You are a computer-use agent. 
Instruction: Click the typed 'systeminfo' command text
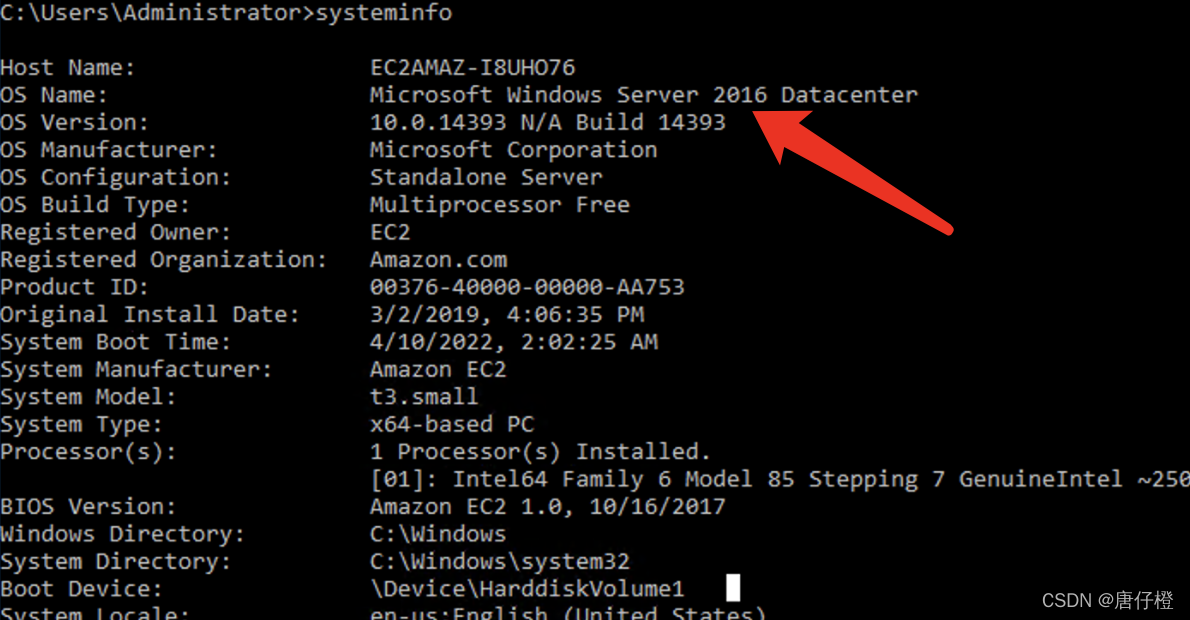[384, 13]
